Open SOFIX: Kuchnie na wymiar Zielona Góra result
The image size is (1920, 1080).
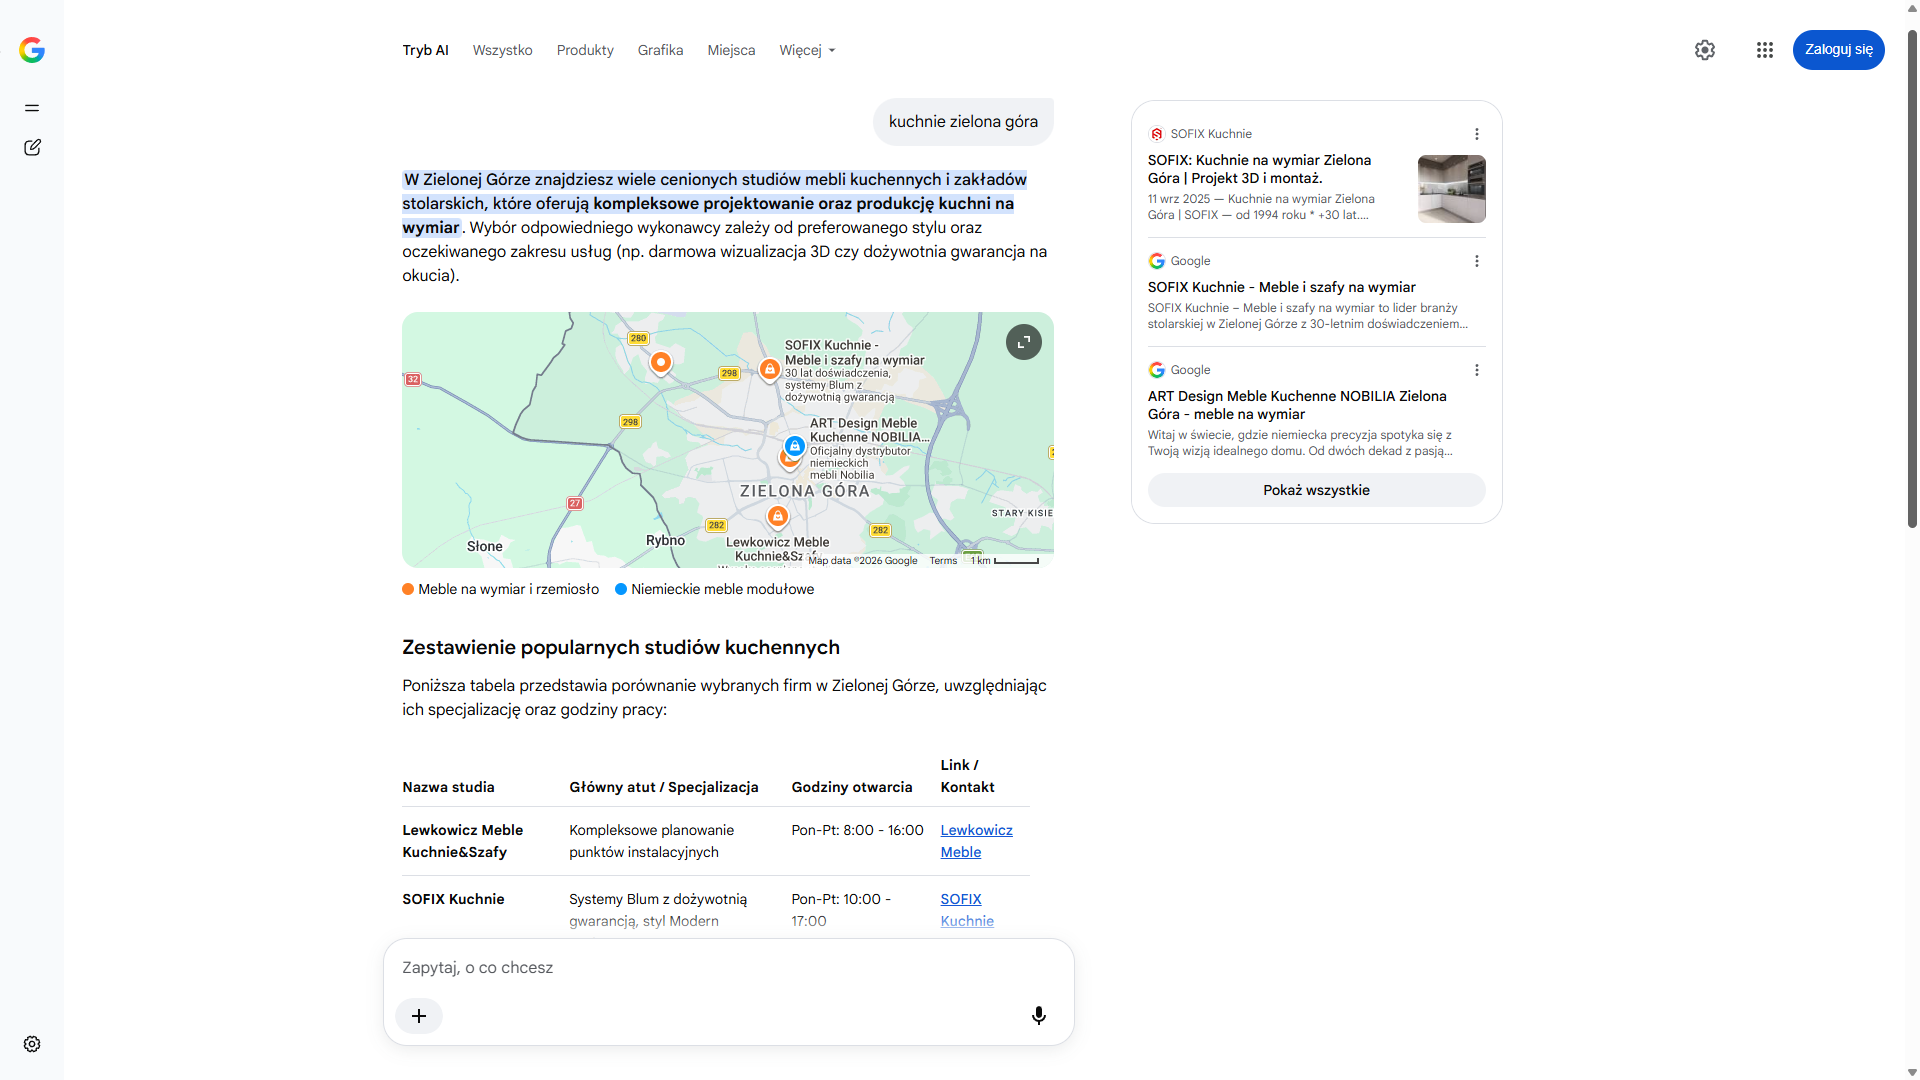1259,169
